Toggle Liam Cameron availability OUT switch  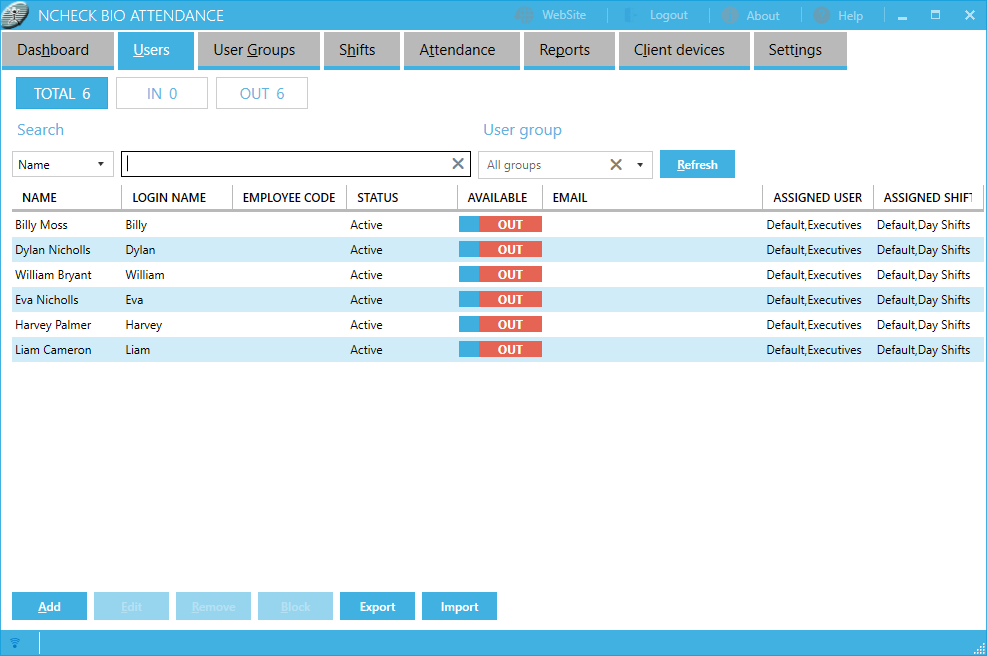pos(500,350)
